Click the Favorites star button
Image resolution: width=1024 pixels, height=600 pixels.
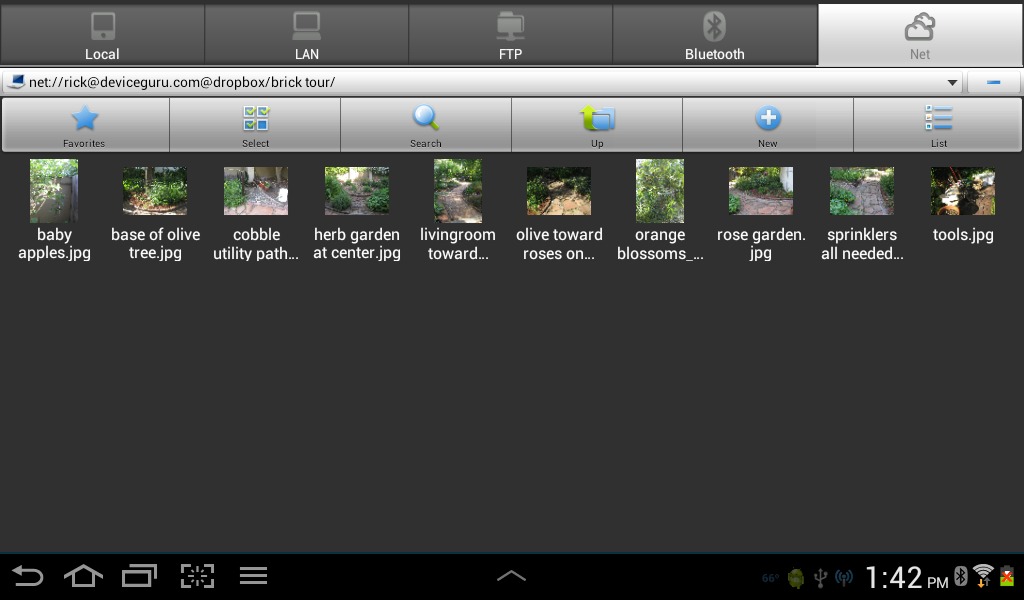pyautogui.click(x=85, y=125)
